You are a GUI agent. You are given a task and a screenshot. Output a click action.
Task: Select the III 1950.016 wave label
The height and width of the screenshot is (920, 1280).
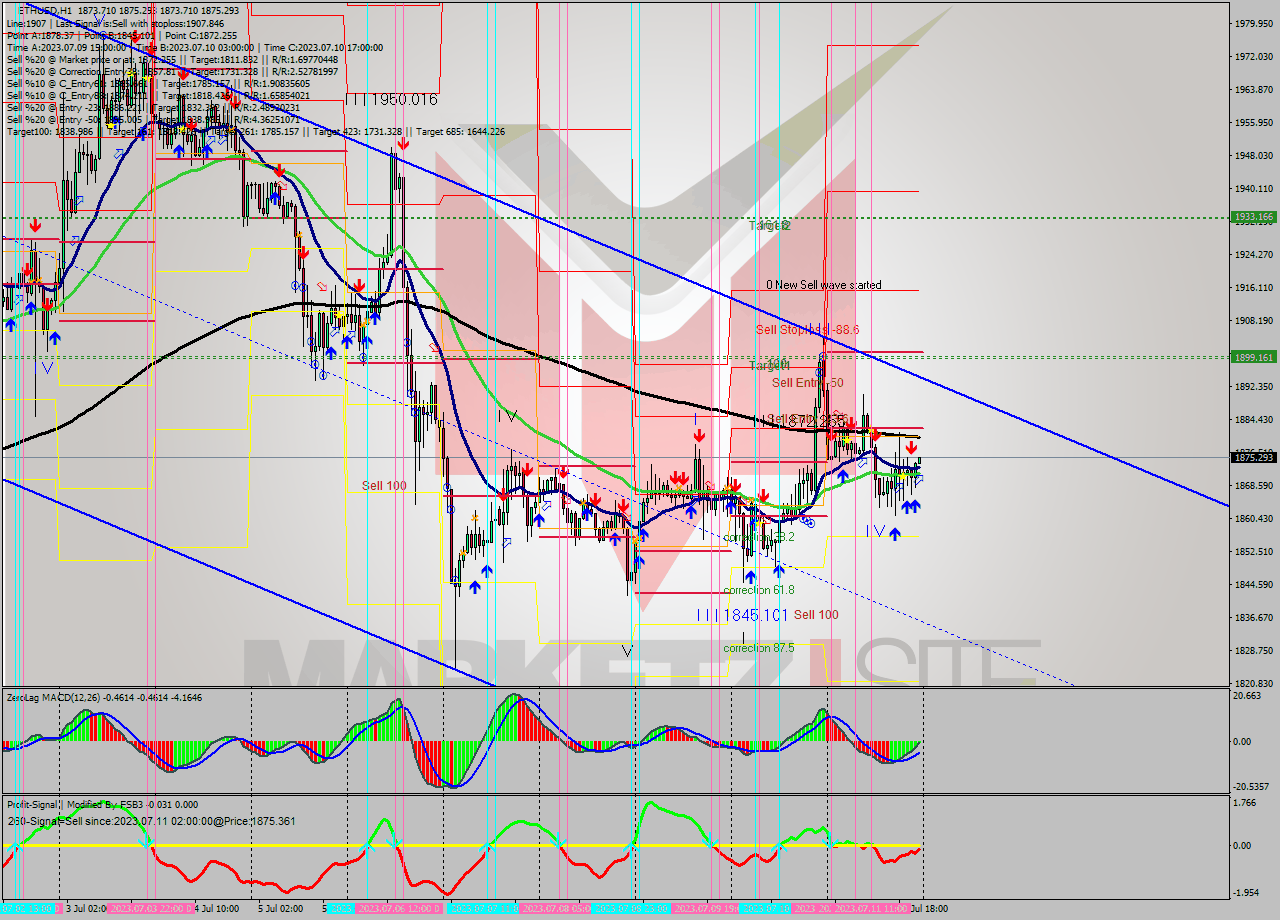[x=391, y=99]
